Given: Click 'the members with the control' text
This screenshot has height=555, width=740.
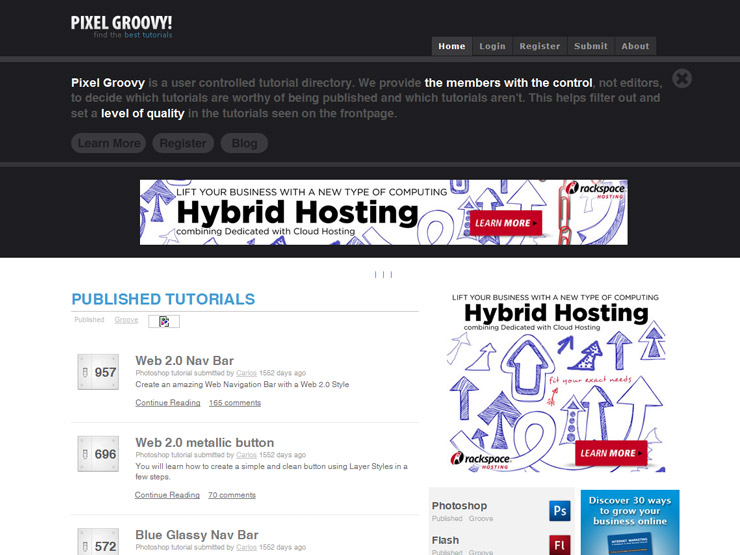Looking at the screenshot, I should 508,83.
